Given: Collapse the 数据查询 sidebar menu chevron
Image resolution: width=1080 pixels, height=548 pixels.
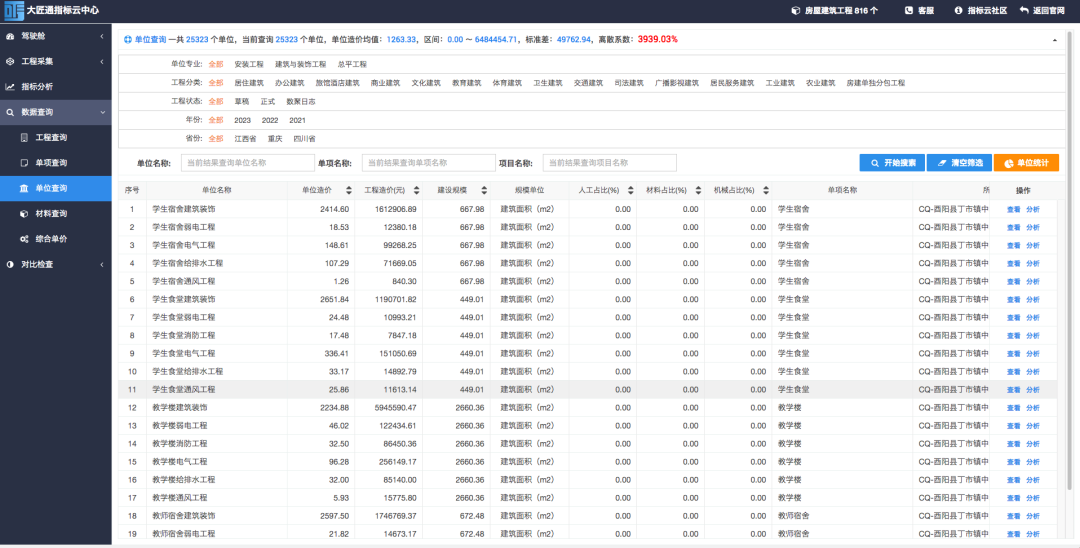Looking at the screenshot, I should click(x=103, y=112).
